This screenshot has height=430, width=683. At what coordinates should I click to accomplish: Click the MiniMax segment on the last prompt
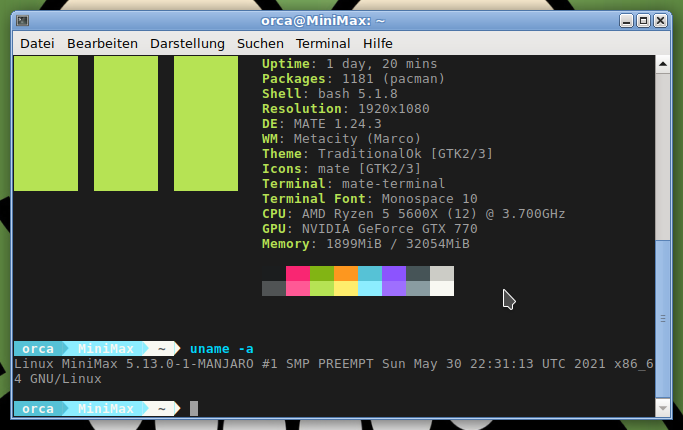coord(105,409)
